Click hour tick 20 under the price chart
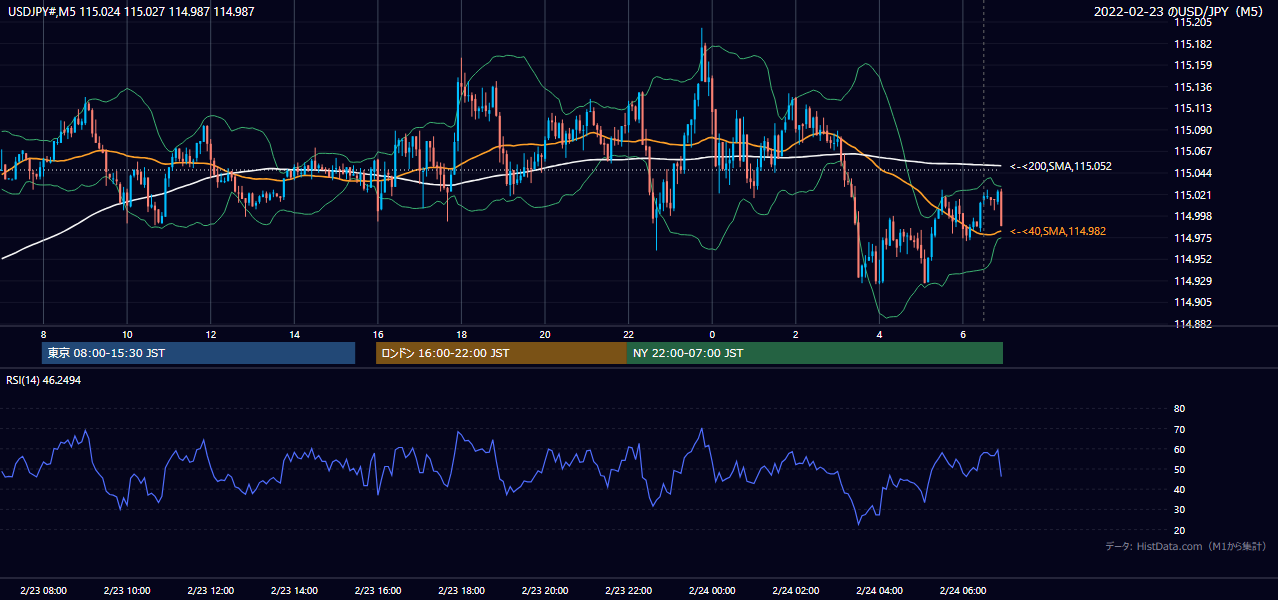Viewport: 1278px width, 600px height. click(x=544, y=334)
